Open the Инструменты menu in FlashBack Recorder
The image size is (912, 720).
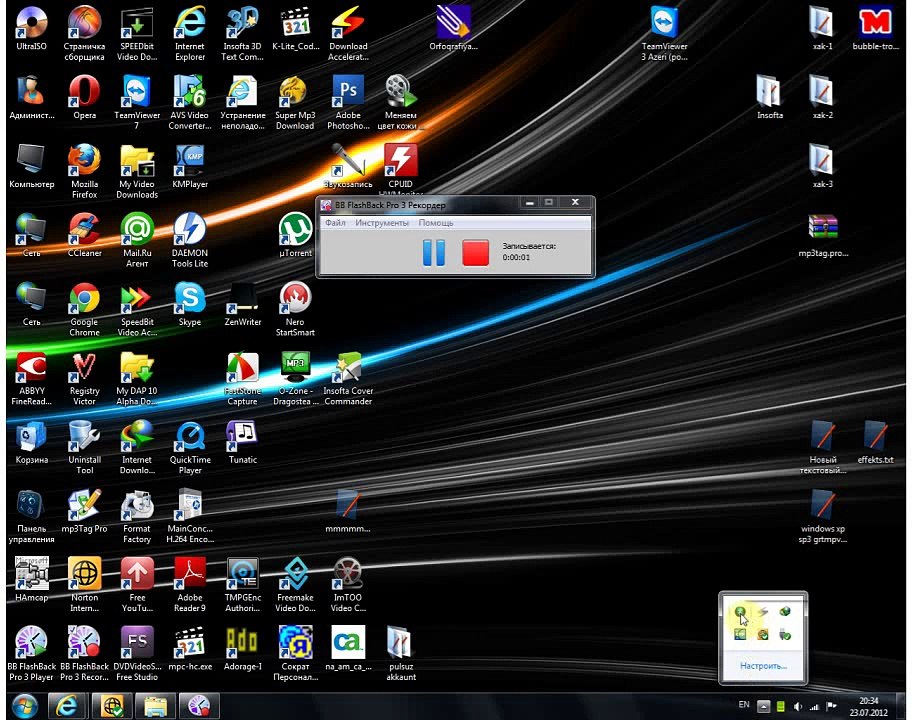coord(382,223)
